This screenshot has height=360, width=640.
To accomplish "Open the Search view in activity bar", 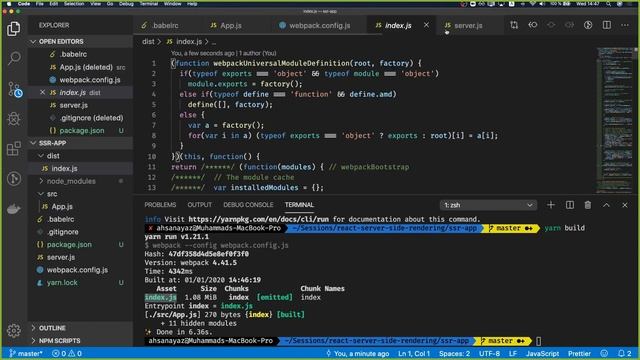I will (14, 58).
